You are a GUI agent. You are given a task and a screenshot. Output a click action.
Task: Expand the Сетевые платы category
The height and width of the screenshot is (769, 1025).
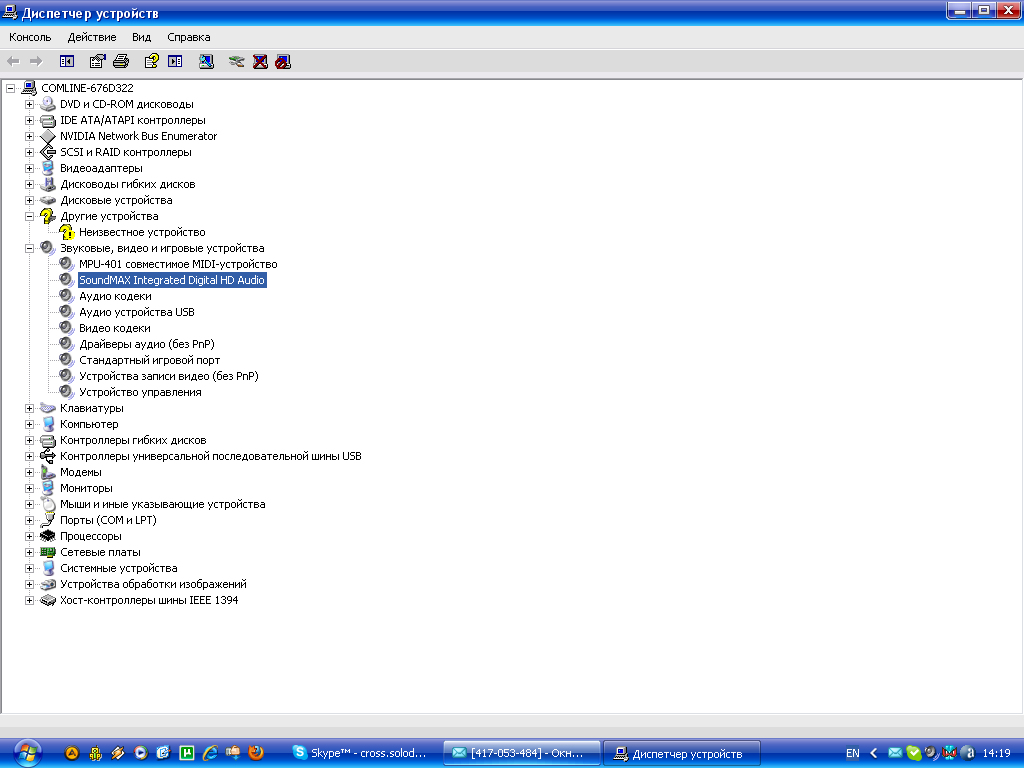click(29, 553)
